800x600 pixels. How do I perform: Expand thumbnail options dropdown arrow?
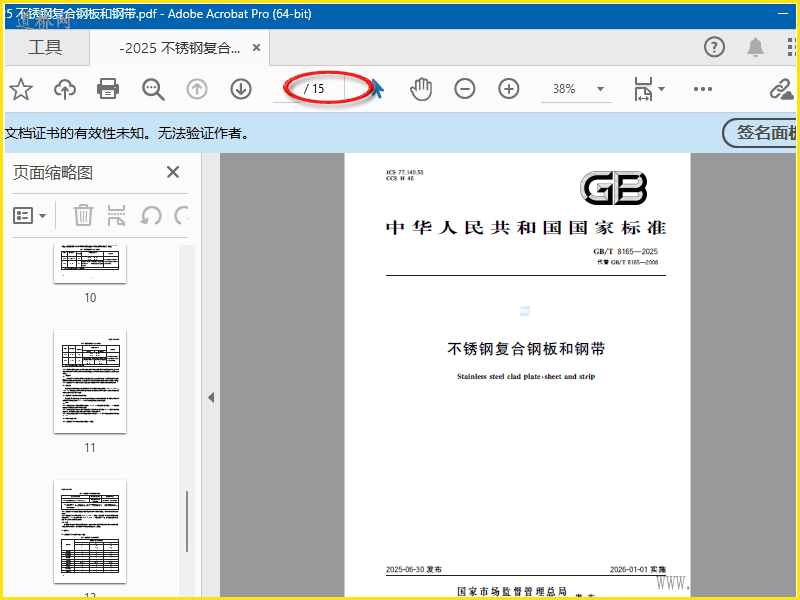point(43,216)
